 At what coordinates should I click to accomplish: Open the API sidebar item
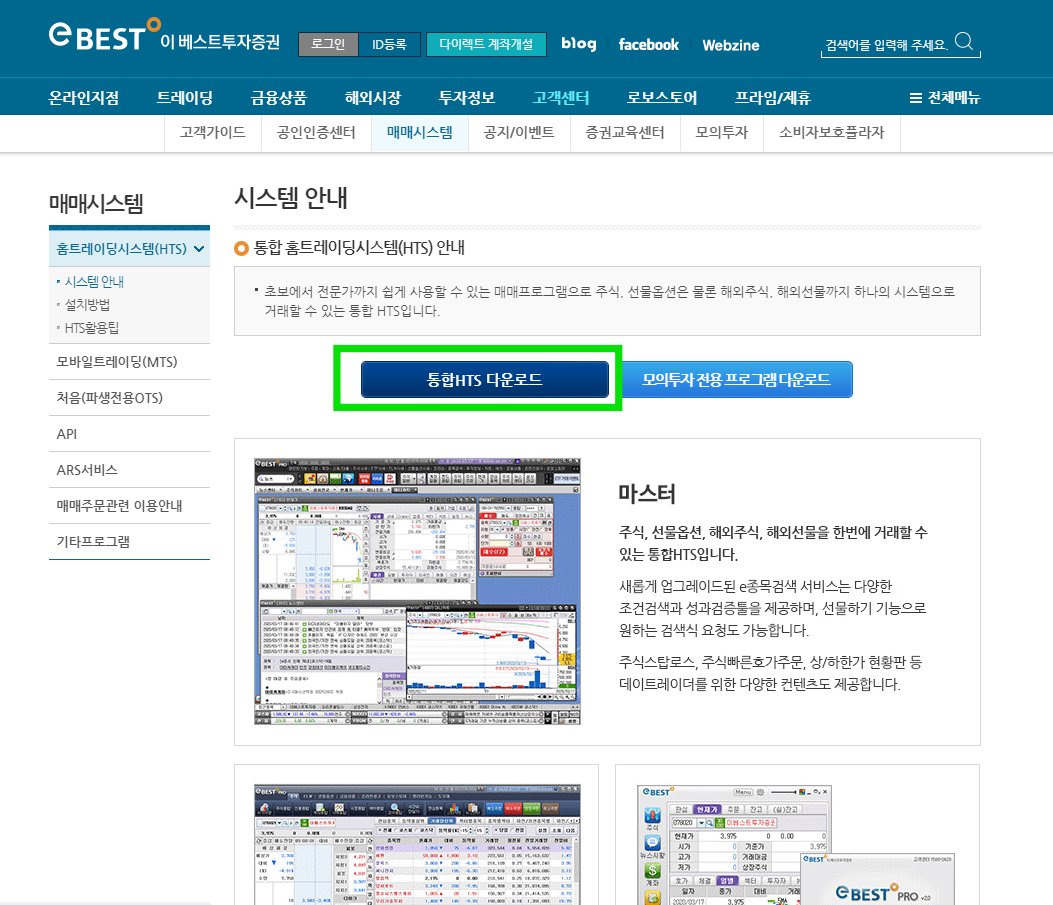[x=129, y=434]
